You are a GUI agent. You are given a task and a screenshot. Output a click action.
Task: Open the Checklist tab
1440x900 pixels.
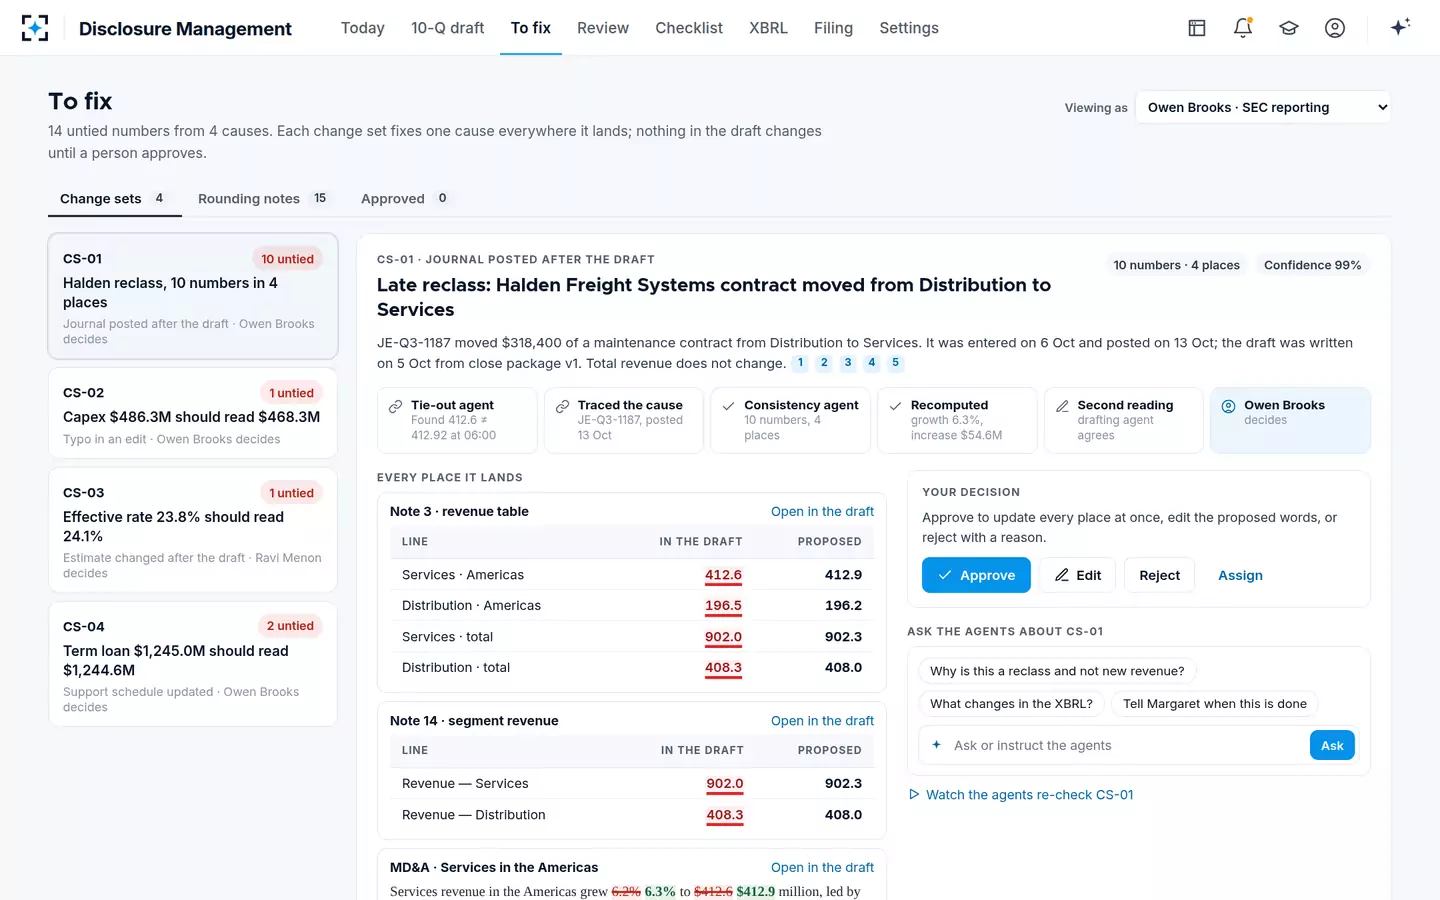tap(689, 28)
